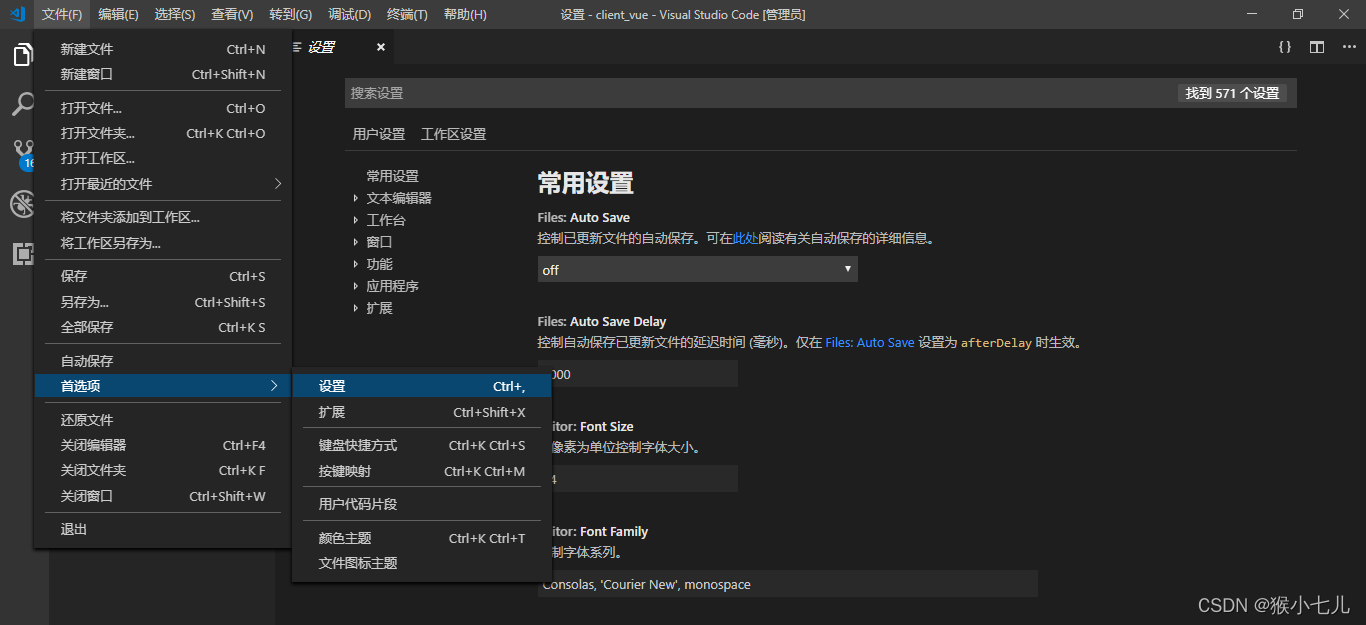The width and height of the screenshot is (1366, 625).
Task: Split the editor with split icon
Action: pyautogui.click(x=1317, y=47)
